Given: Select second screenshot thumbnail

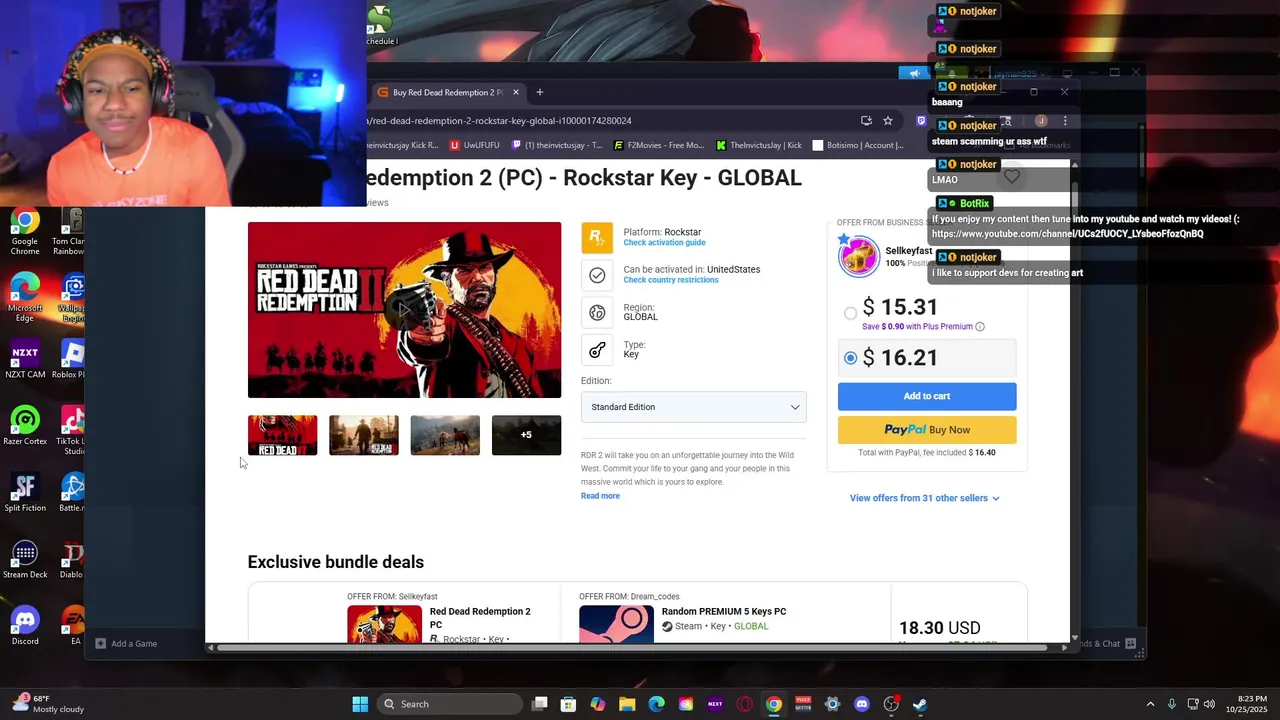Looking at the screenshot, I should pyautogui.click(x=364, y=435).
